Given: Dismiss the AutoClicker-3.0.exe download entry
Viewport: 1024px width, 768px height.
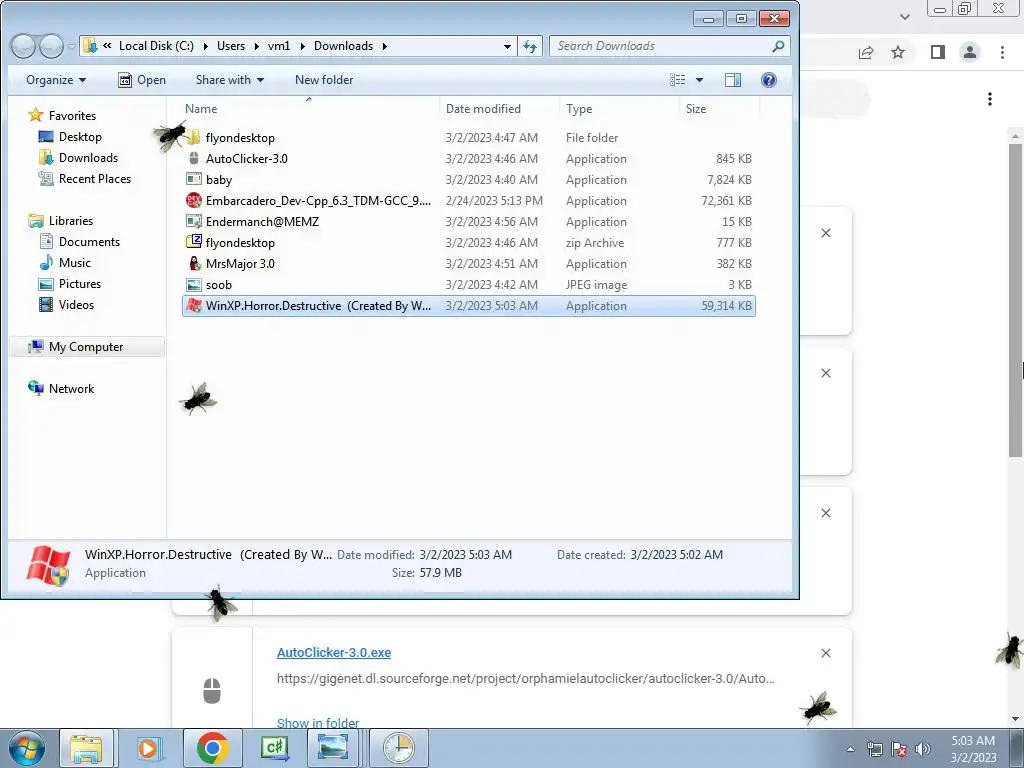Looking at the screenshot, I should point(825,653).
